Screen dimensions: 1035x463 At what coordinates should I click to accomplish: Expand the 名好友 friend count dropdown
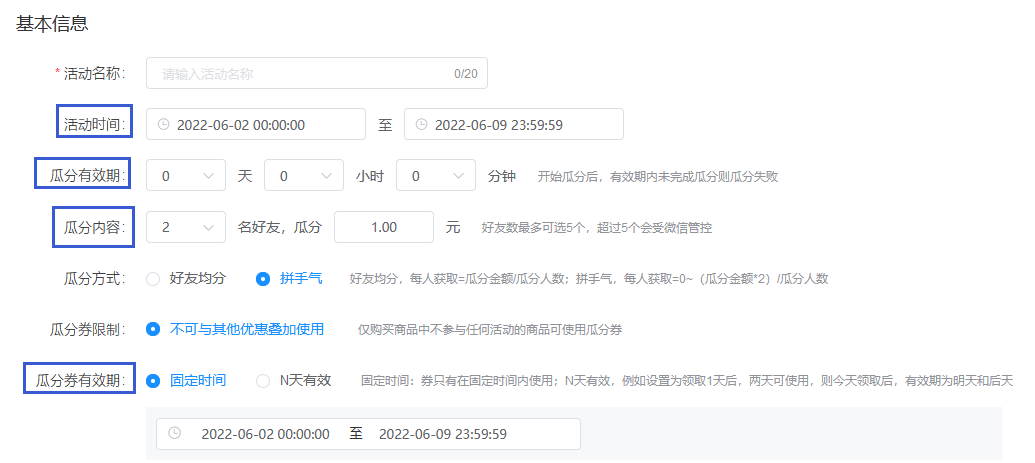point(186,228)
